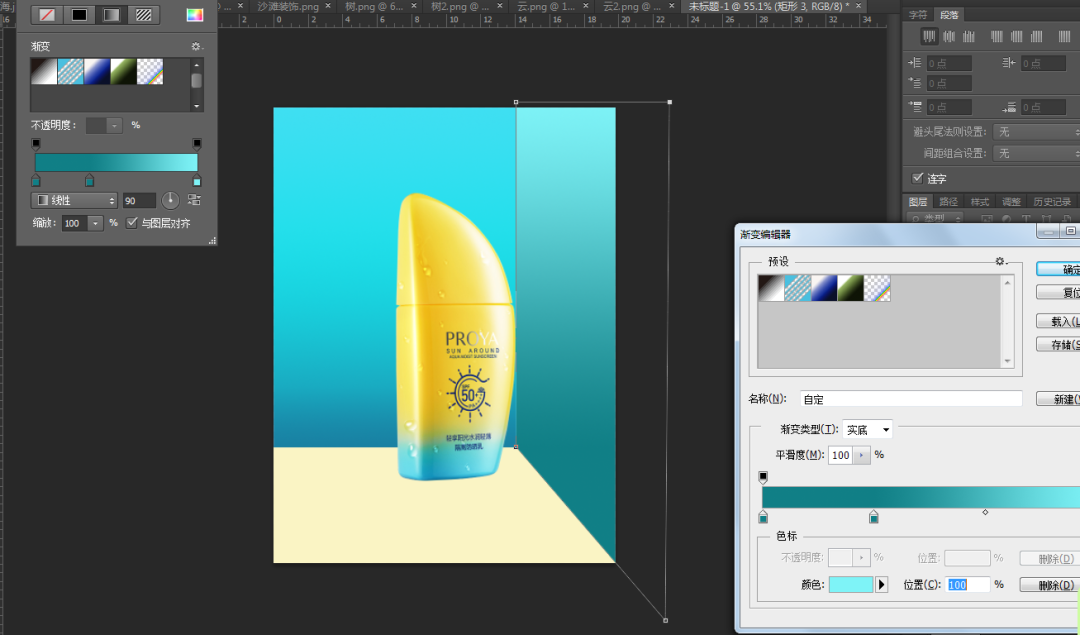The width and height of the screenshot is (1080, 635).
Task: Open the 缩放 scale percentage dropdown
Action: tap(95, 223)
